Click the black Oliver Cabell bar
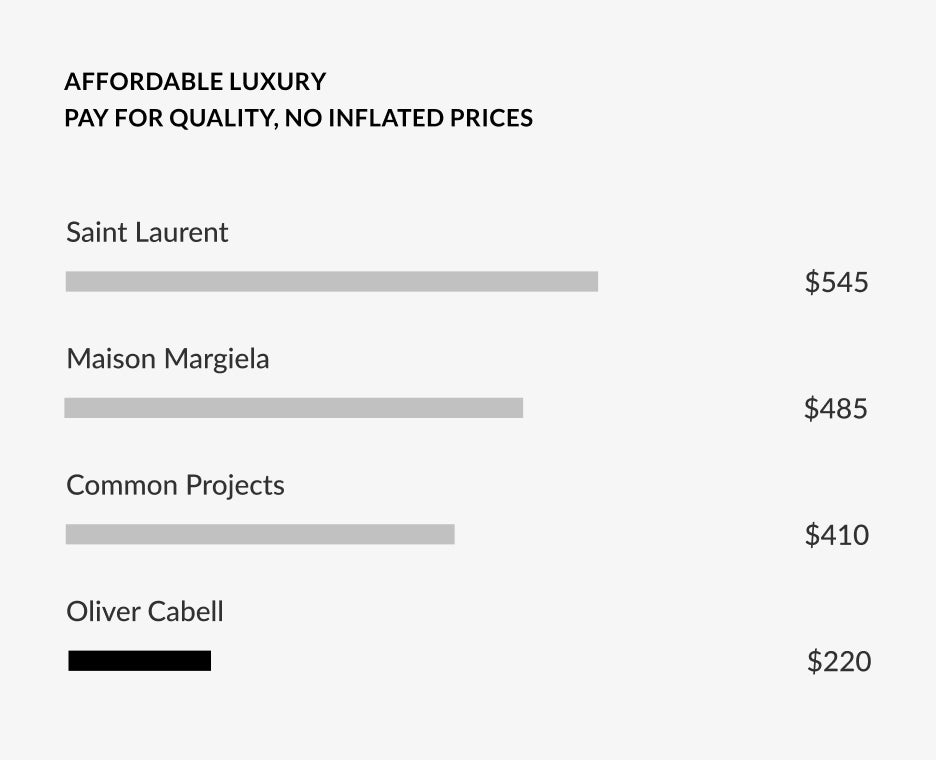The width and height of the screenshot is (936, 760). 140,661
